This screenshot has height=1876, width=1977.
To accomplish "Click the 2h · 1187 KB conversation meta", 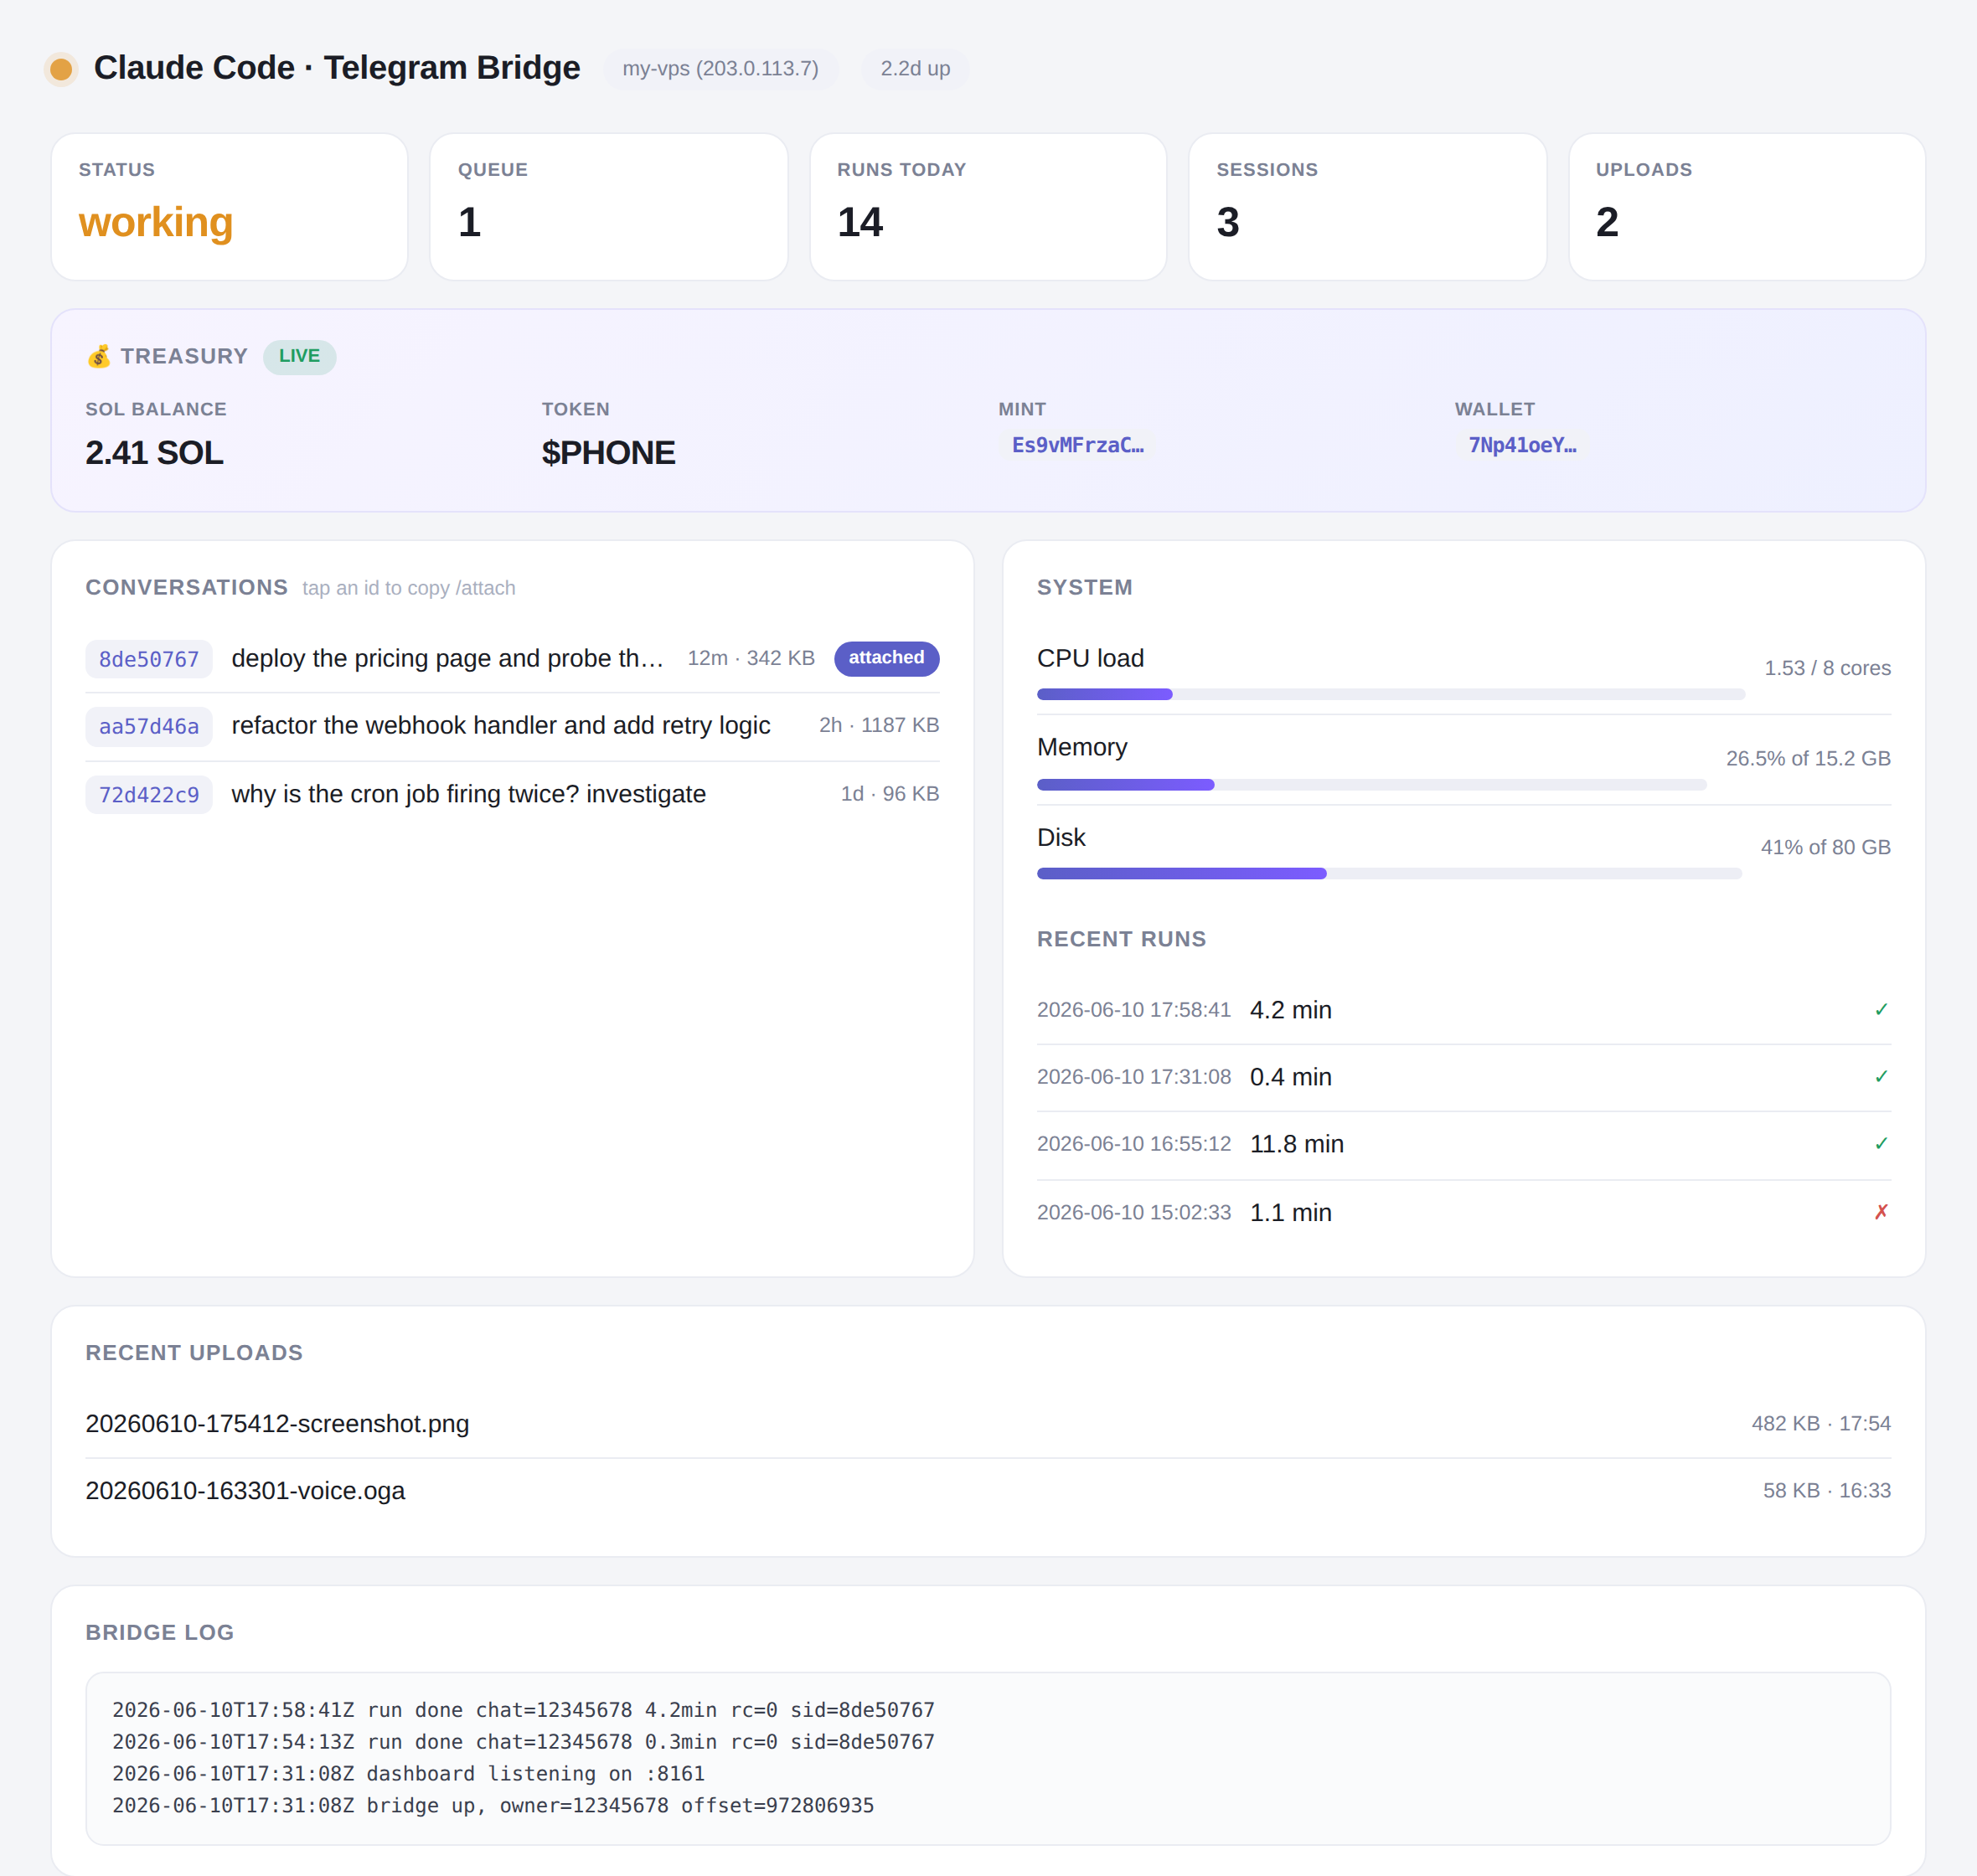I will 879,725.
